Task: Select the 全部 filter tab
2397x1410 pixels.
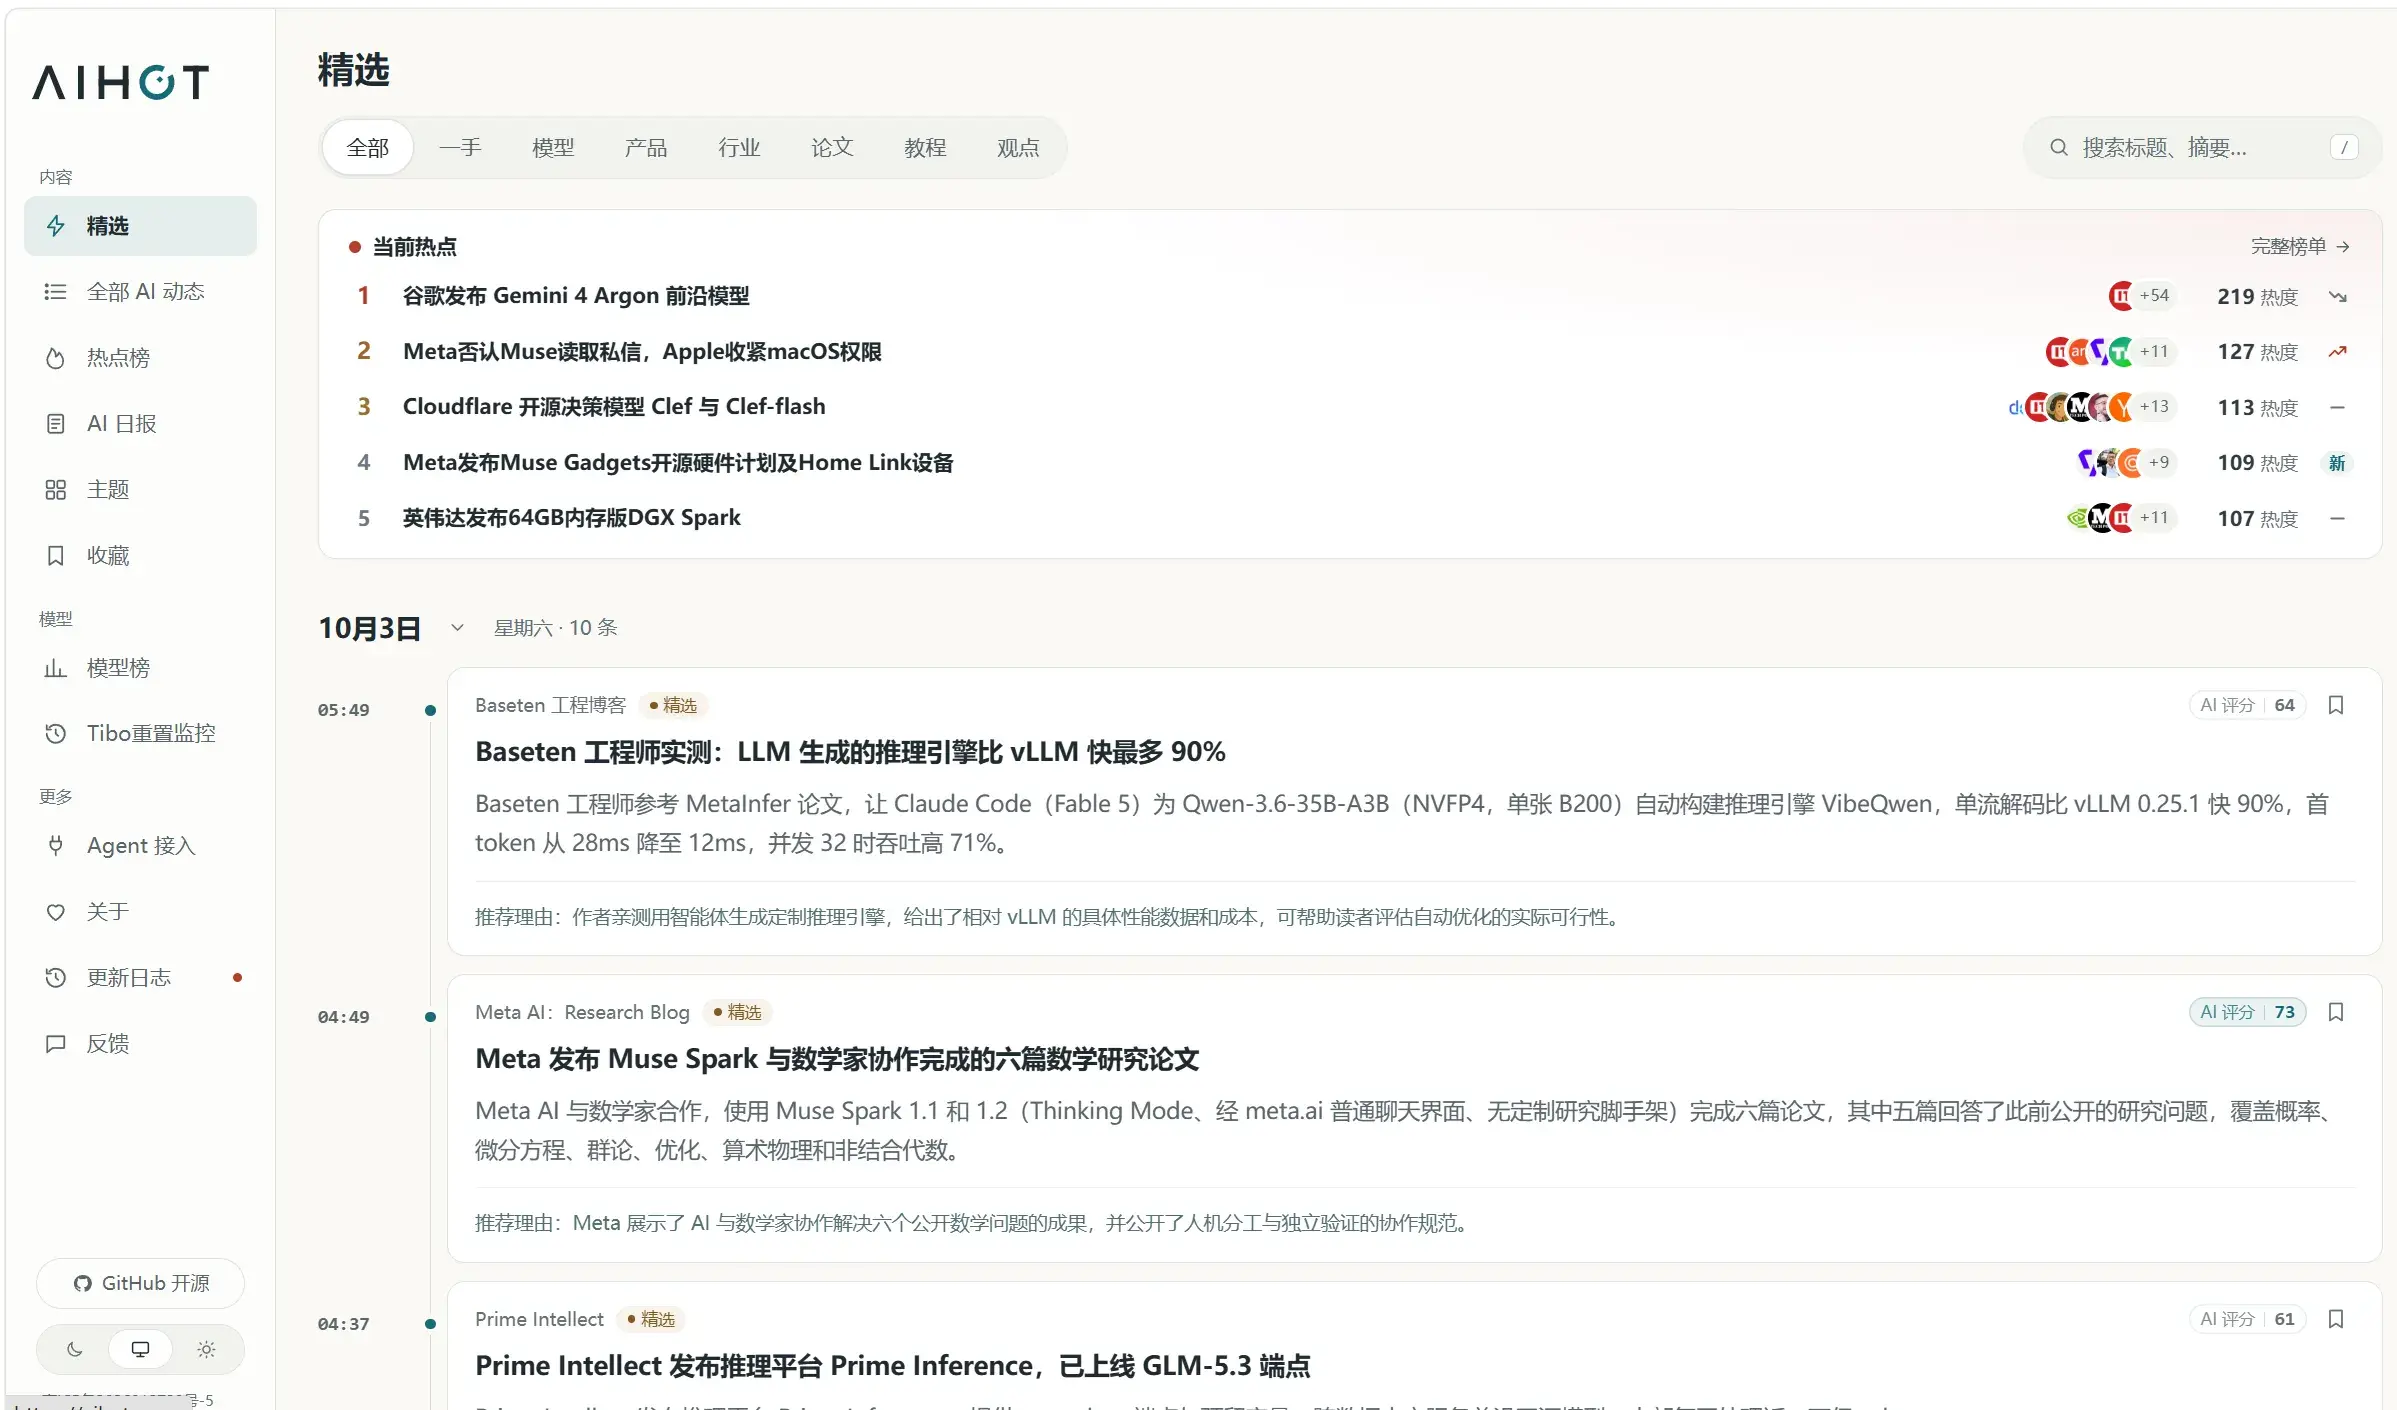Action: [368, 148]
